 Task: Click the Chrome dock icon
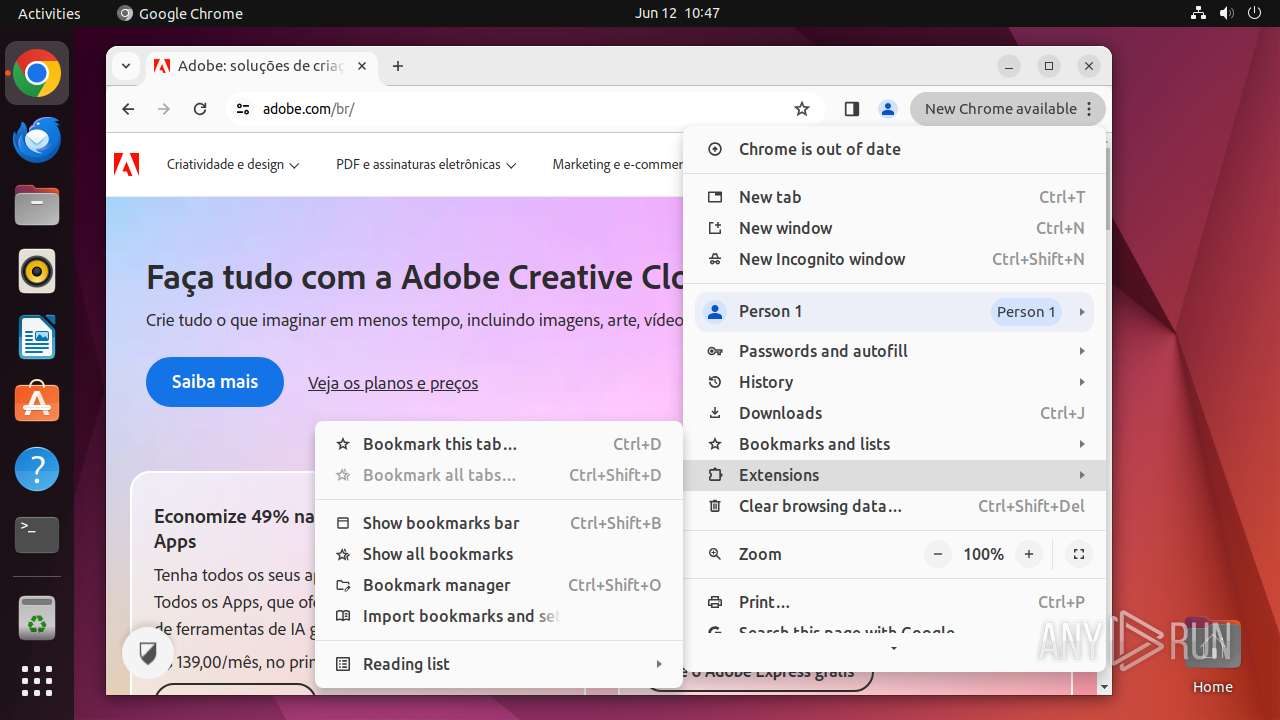coord(37,74)
